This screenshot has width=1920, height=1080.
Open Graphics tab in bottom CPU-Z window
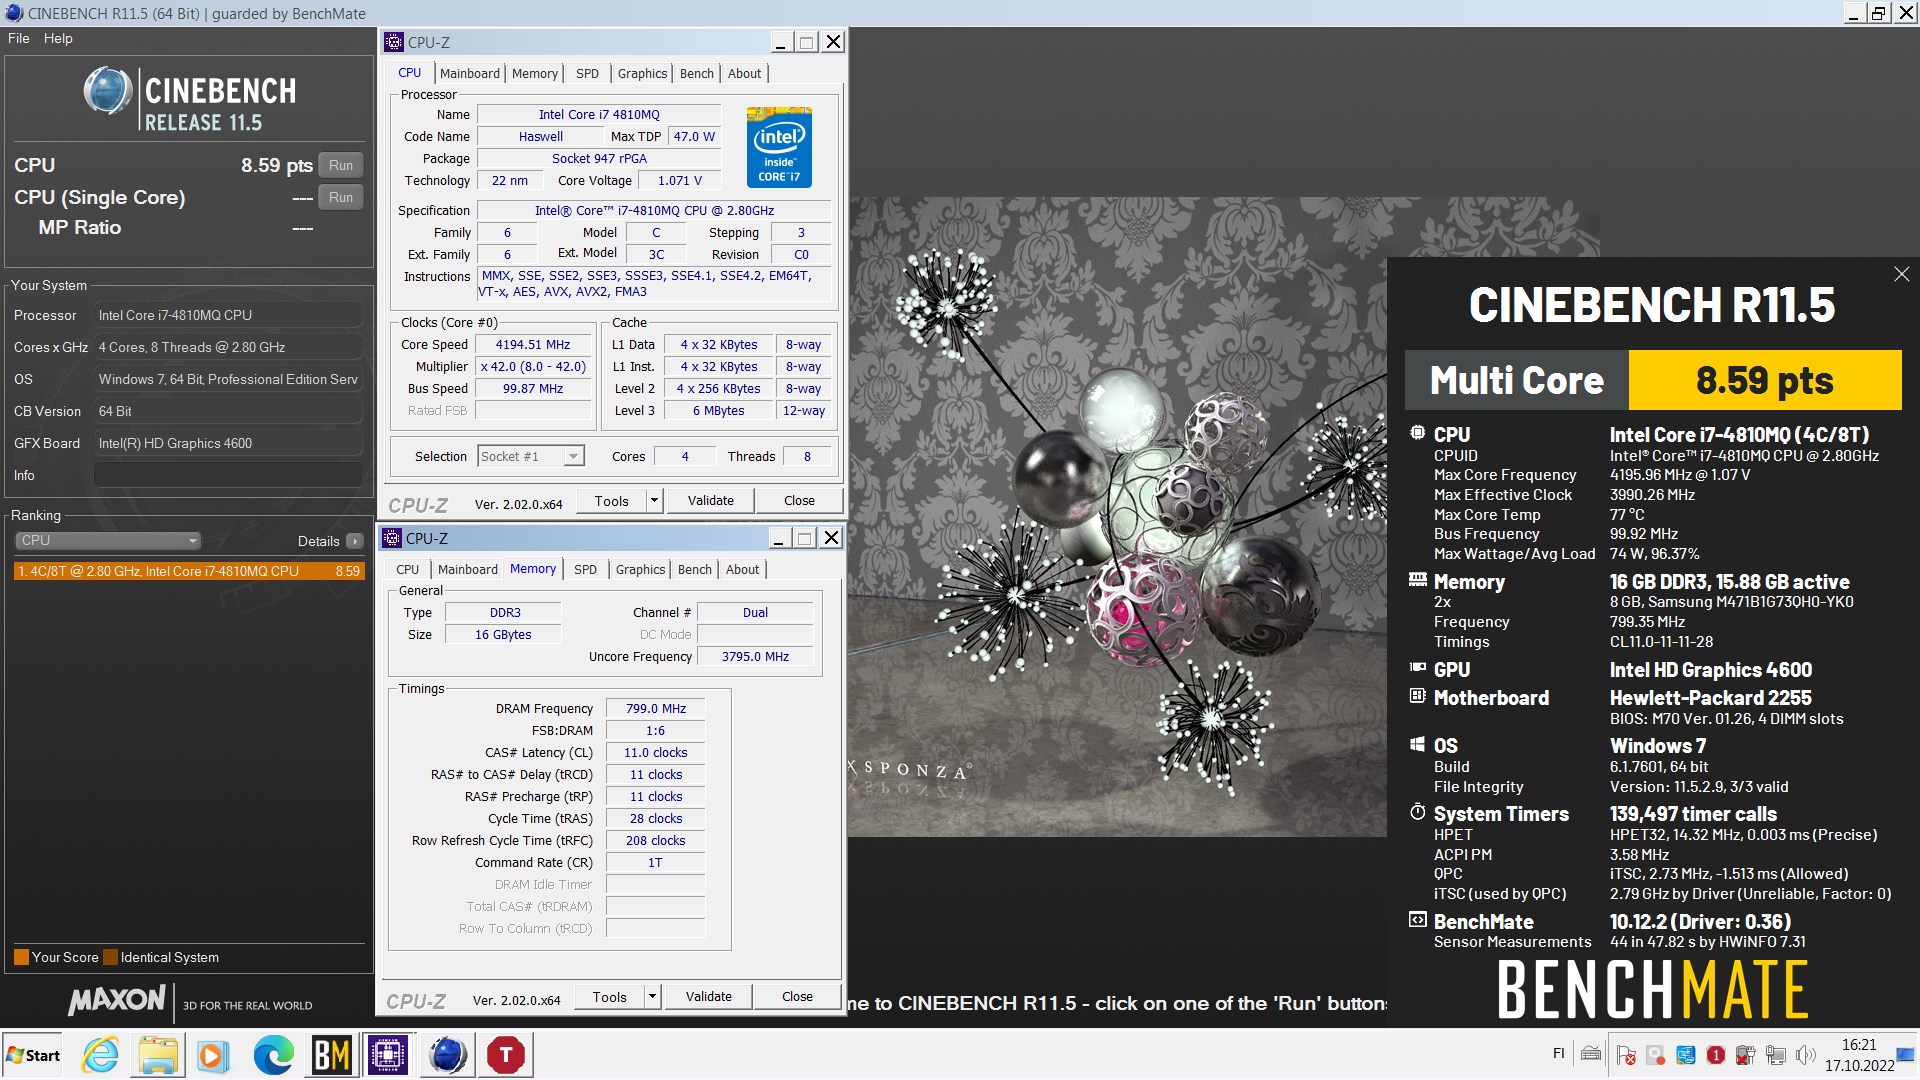click(x=640, y=570)
